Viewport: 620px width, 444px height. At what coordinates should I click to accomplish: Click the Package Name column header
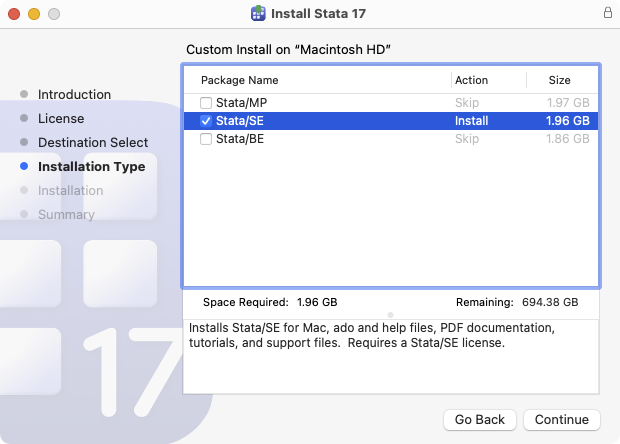(240, 80)
